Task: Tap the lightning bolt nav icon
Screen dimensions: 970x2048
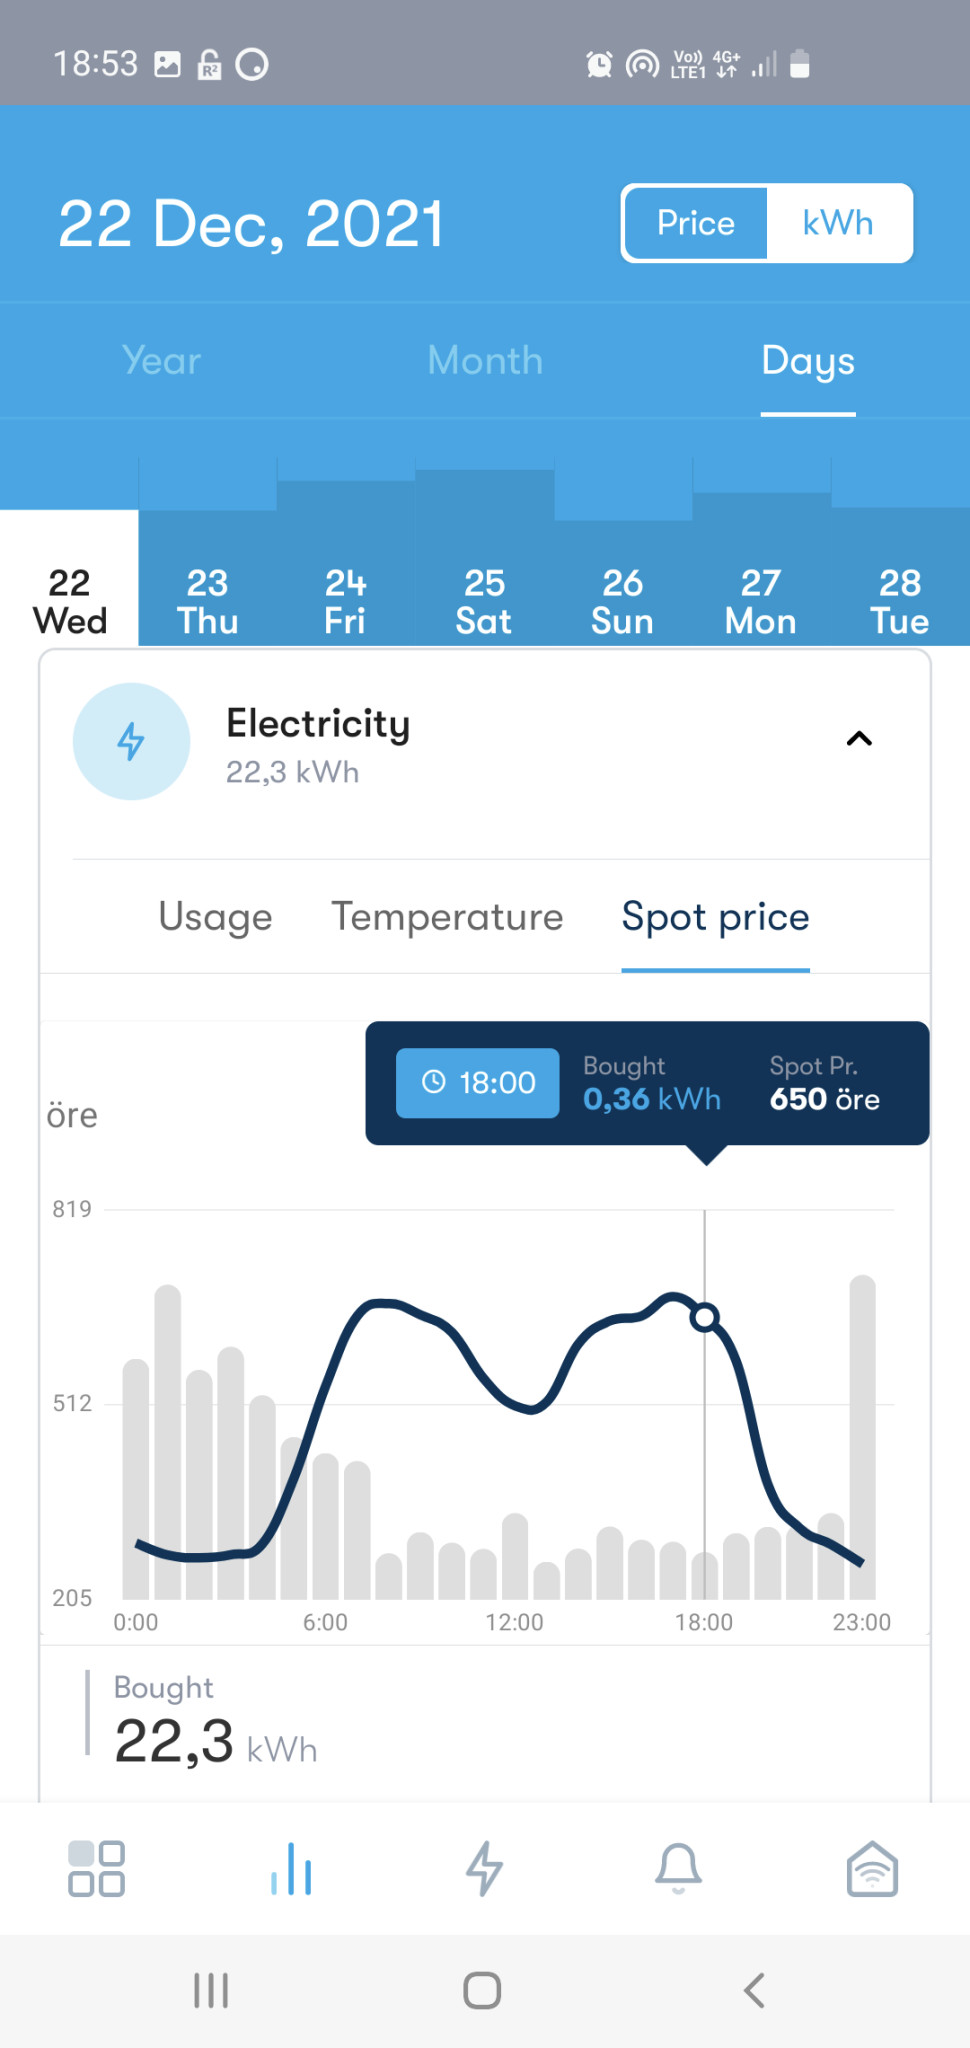Action: [x=485, y=1868]
